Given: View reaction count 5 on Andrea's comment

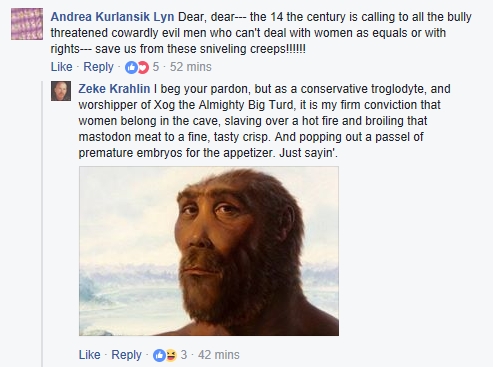Looking at the screenshot, I should (x=156, y=67).
